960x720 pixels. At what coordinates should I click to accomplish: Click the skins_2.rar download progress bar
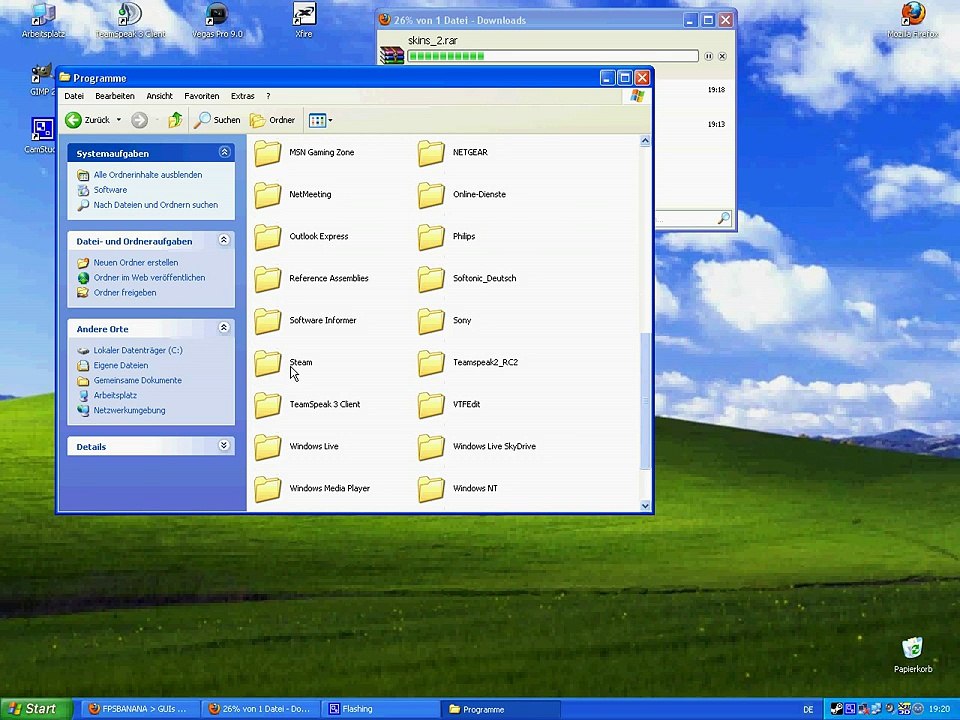552,56
